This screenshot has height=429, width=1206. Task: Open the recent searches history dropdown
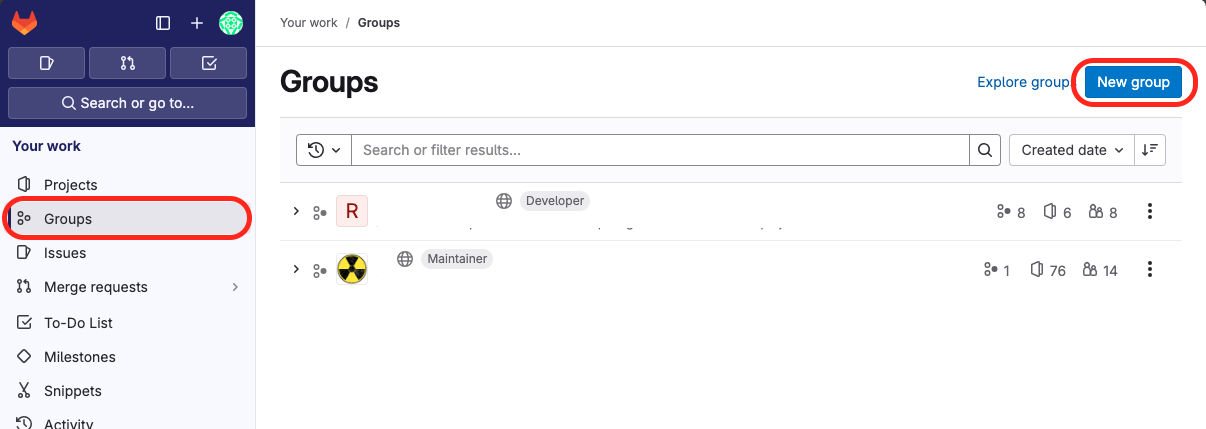click(324, 150)
